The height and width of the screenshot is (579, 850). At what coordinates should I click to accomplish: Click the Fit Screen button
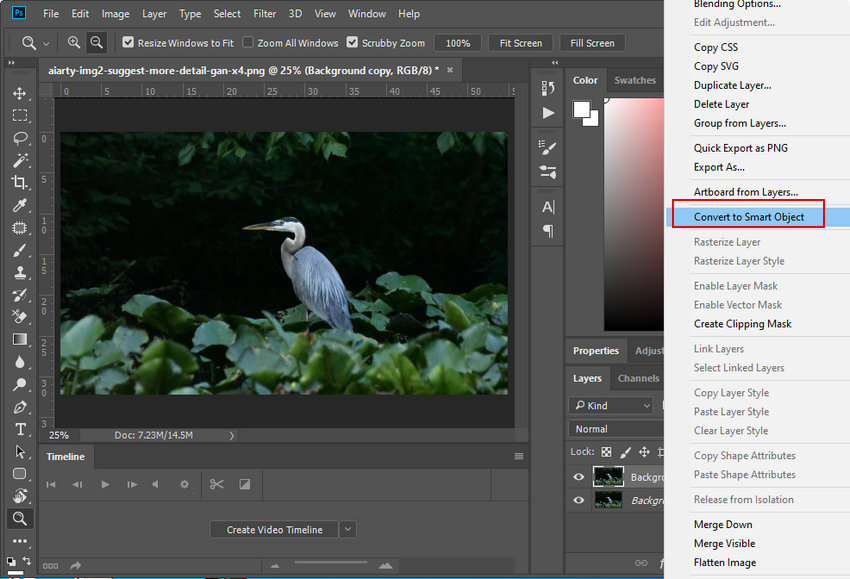[x=520, y=42]
